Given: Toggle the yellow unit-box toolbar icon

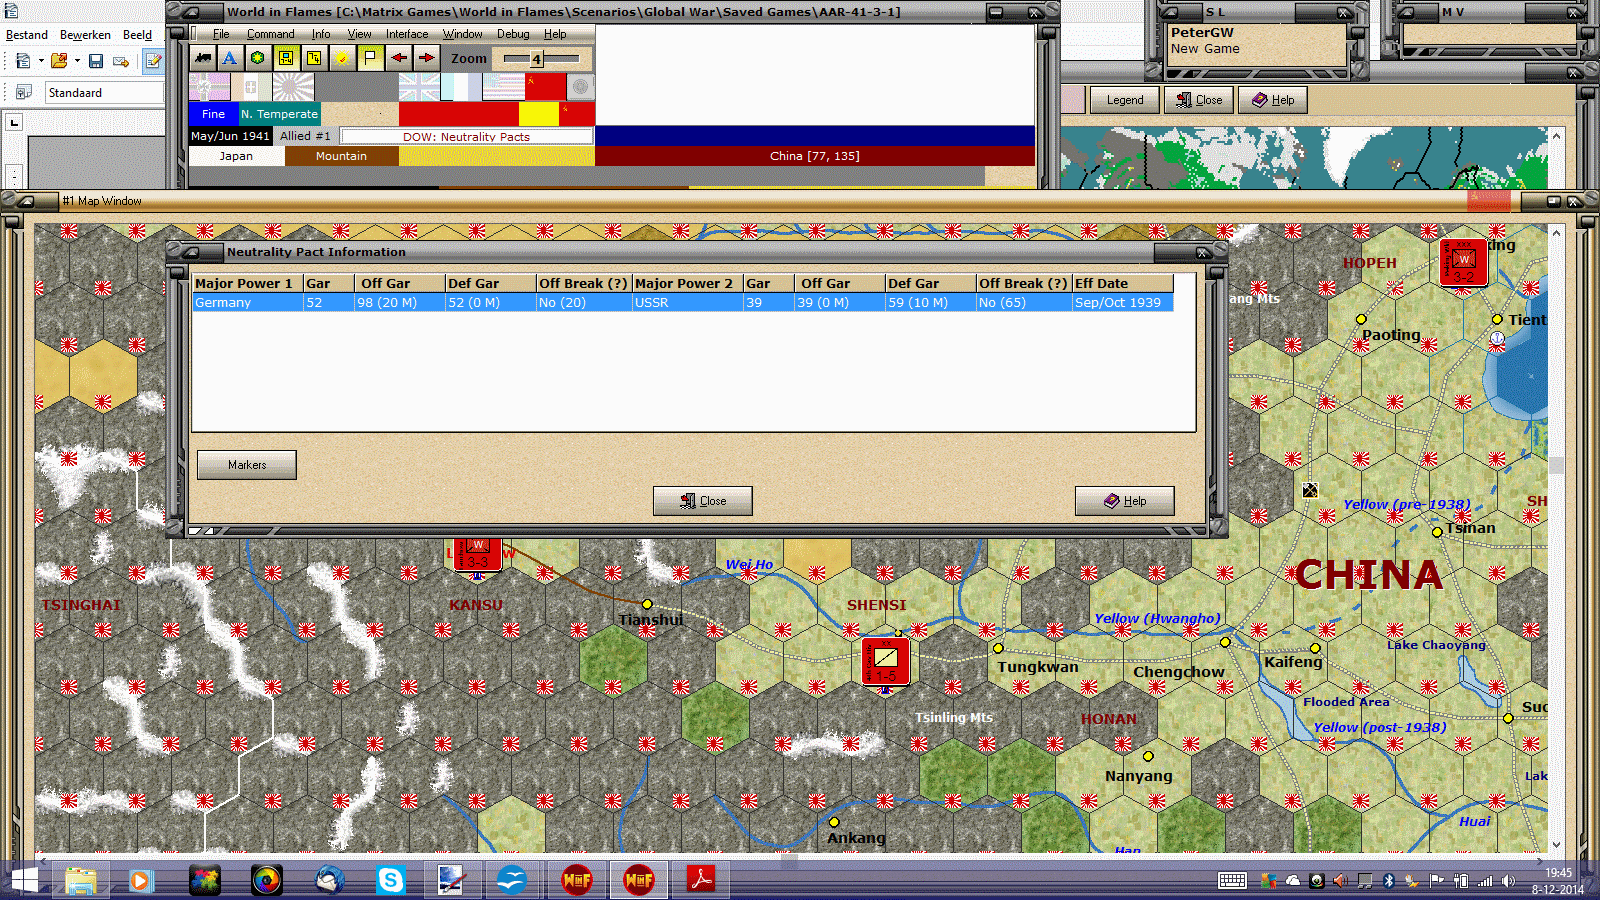Looking at the screenshot, I should [286, 58].
